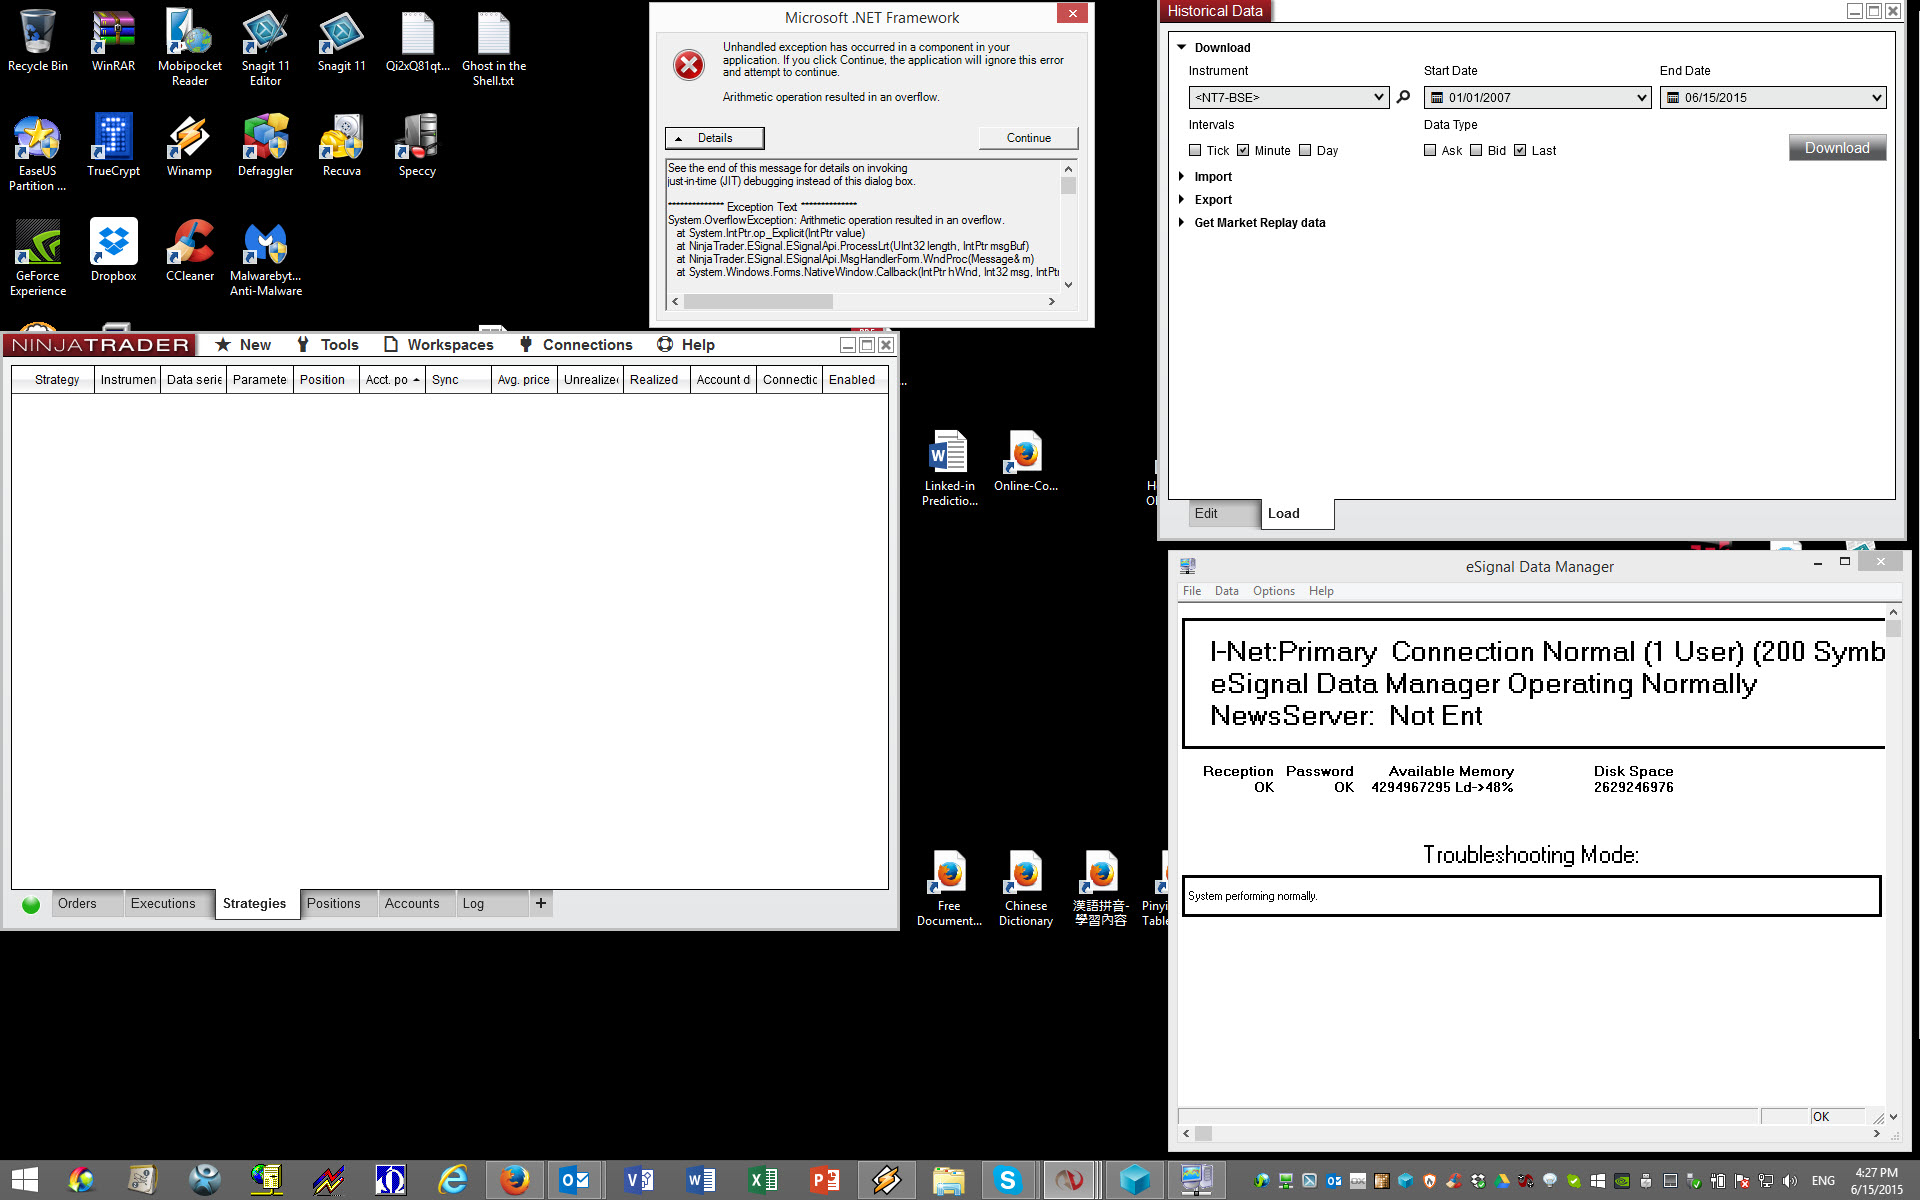Open the Instrument NT7-BSE dropdown
The width and height of the screenshot is (1920, 1200).
click(x=1378, y=97)
